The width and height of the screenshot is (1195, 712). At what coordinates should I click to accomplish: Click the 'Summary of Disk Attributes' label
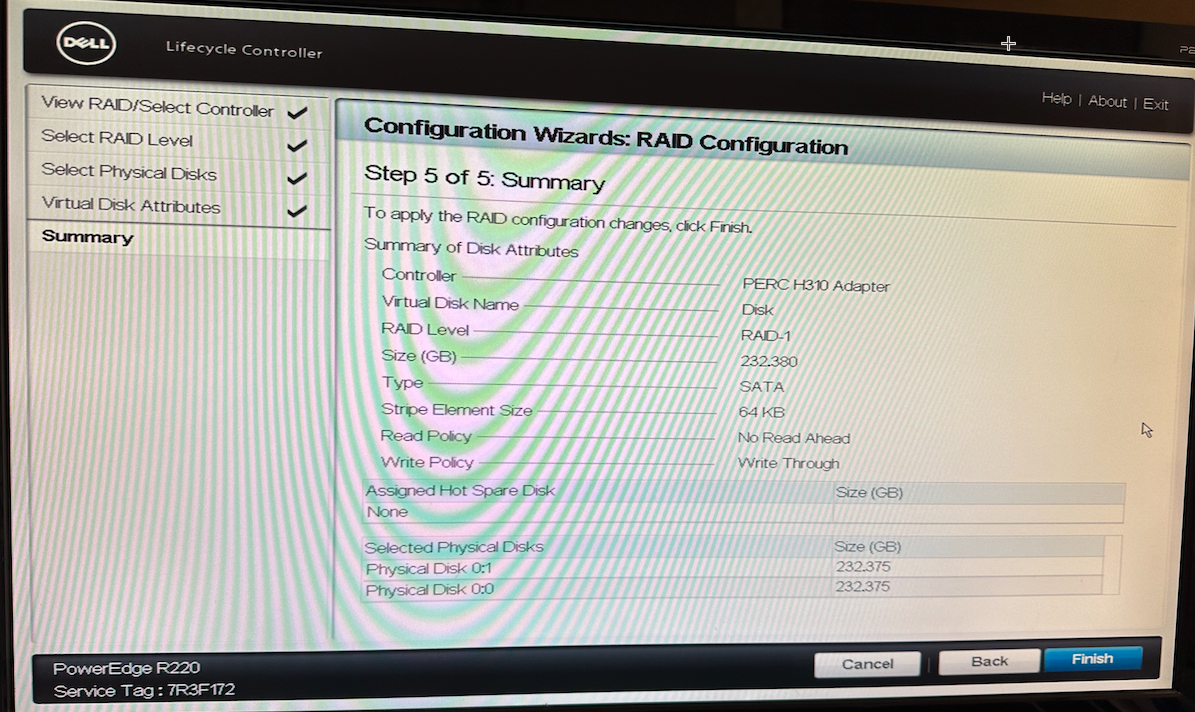(x=471, y=248)
